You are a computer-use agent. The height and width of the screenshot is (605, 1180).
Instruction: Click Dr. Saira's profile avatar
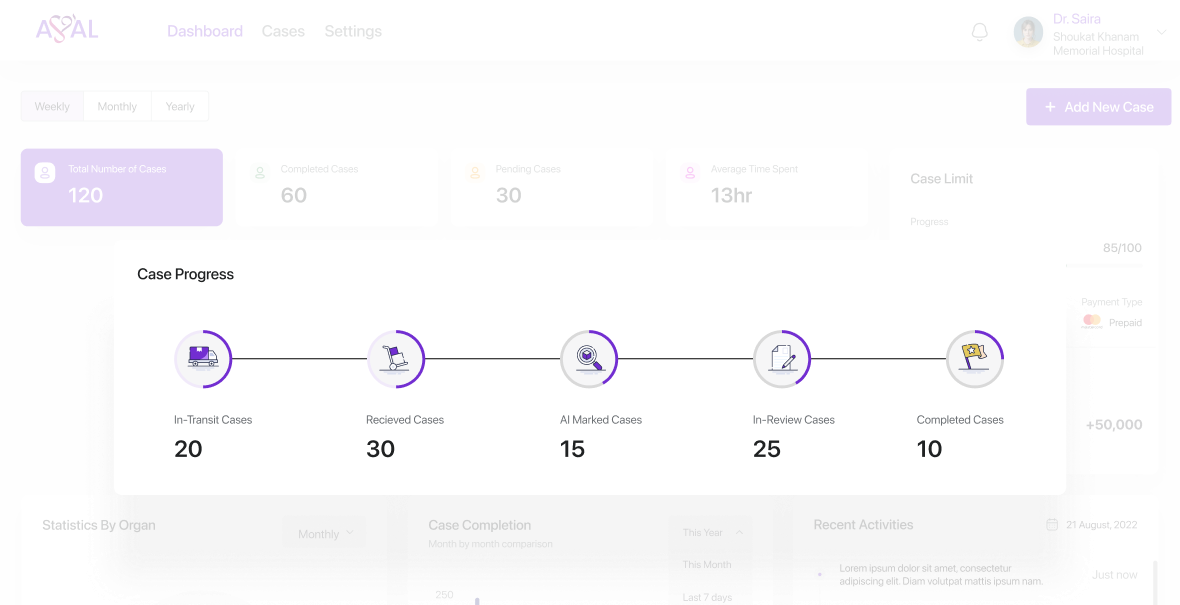coord(1028,32)
